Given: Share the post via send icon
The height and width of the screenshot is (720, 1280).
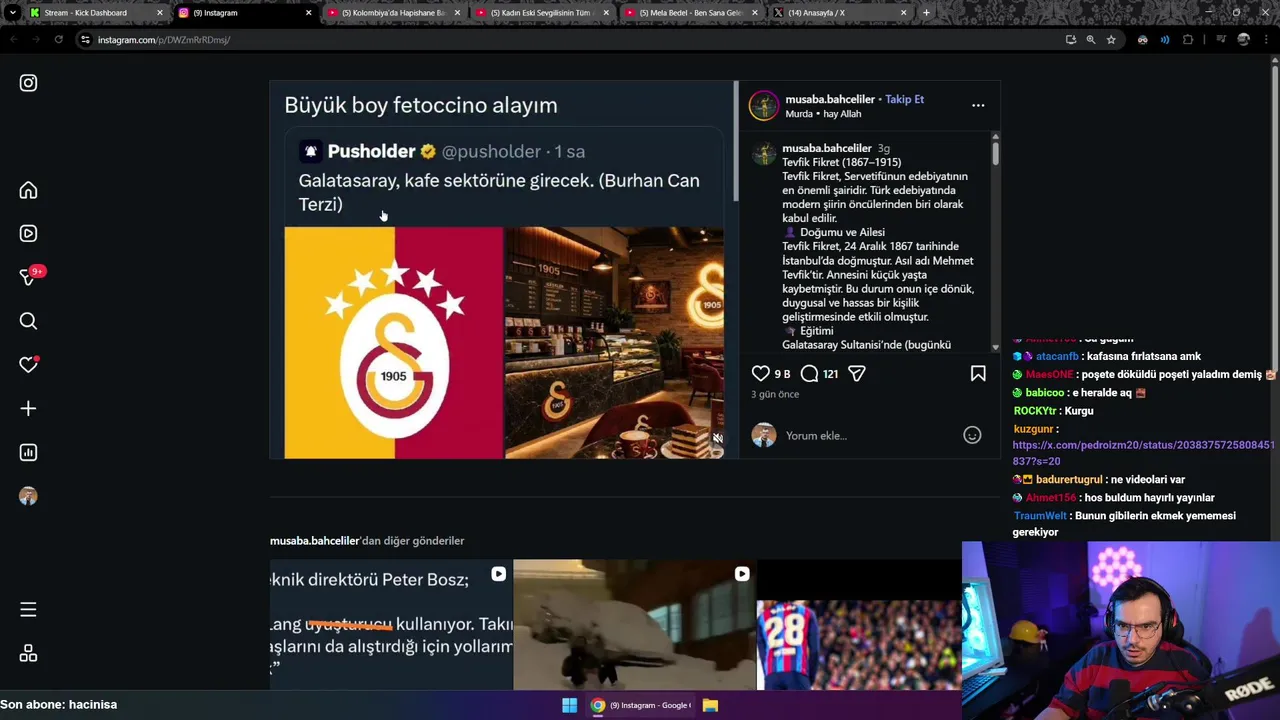Looking at the screenshot, I should click(x=857, y=373).
